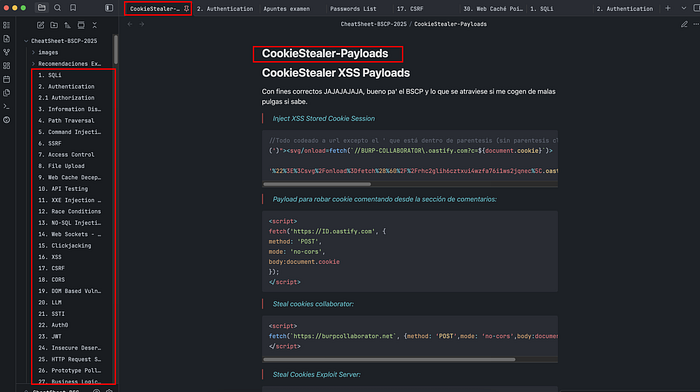Open 8. File Upload note
The width and height of the screenshot is (700, 392).
point(61,166)
